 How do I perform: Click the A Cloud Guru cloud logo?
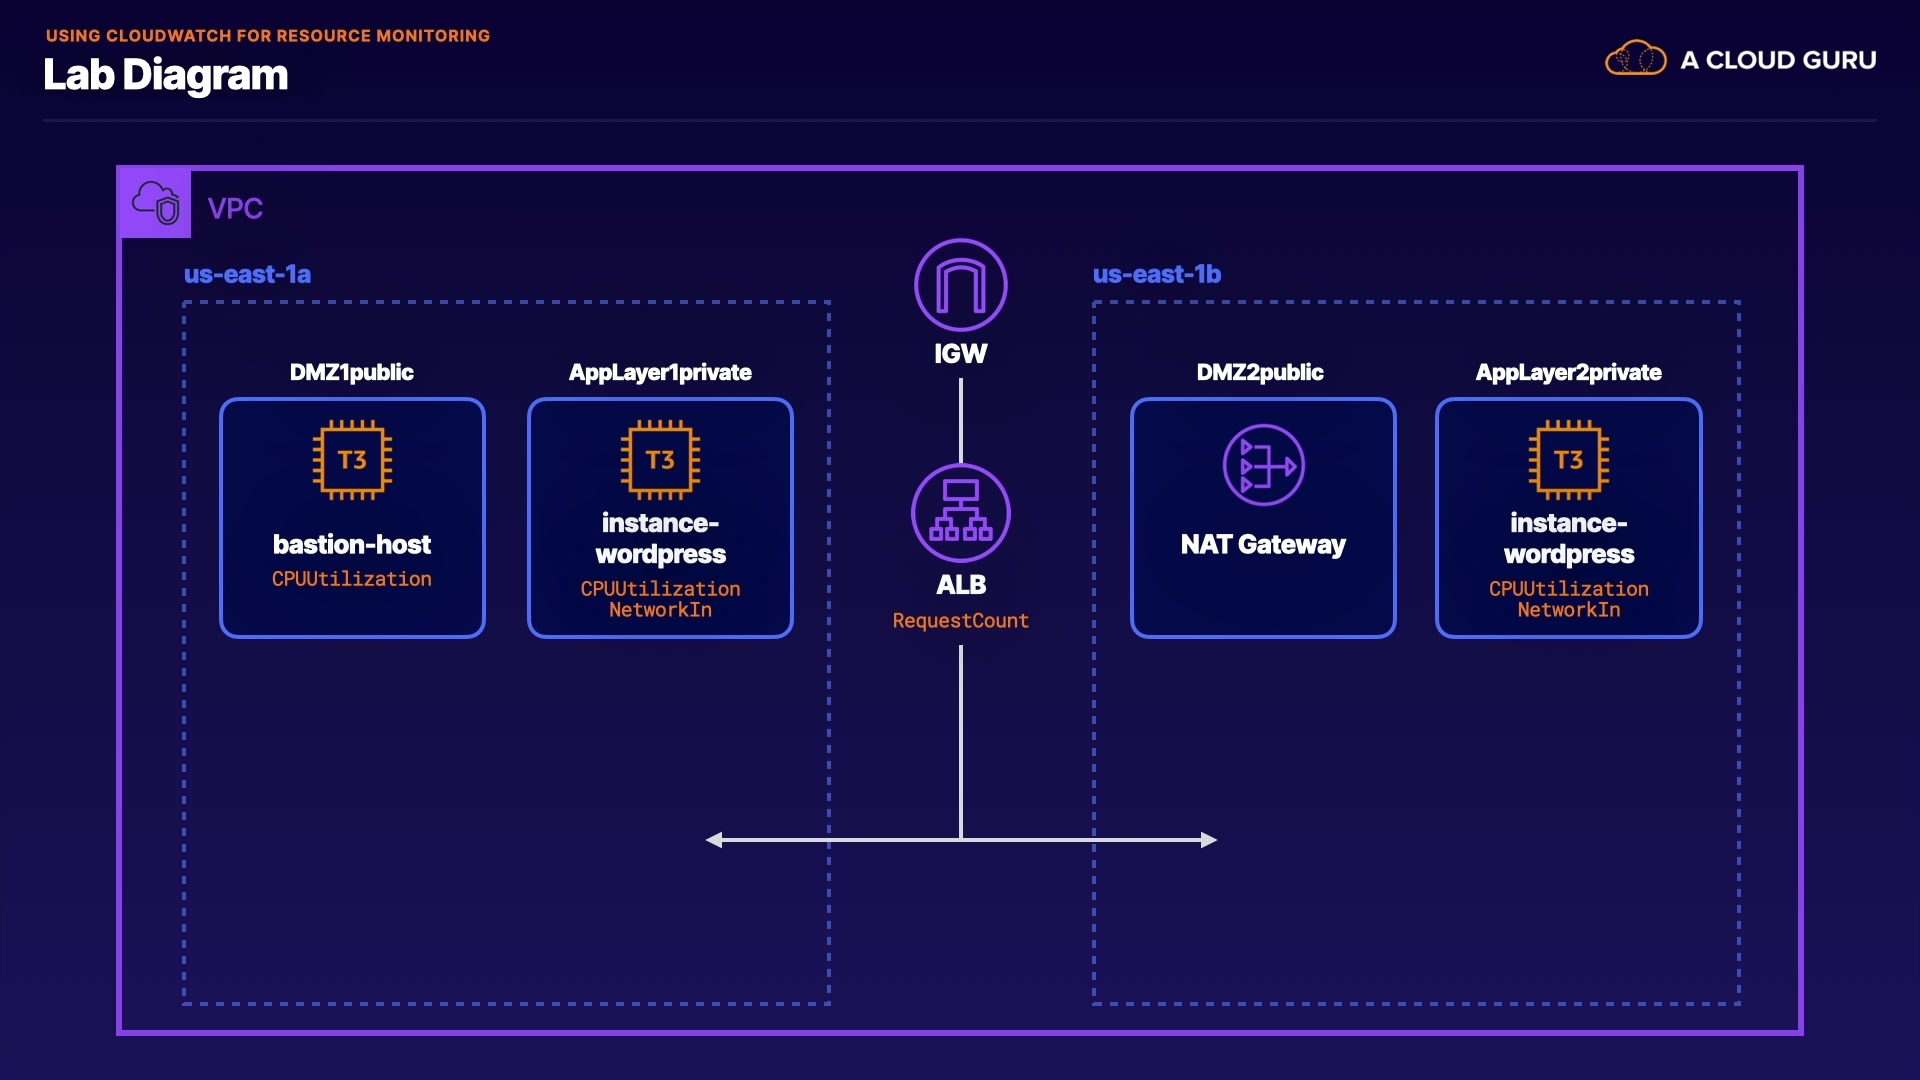click(x=1635, y=59)
